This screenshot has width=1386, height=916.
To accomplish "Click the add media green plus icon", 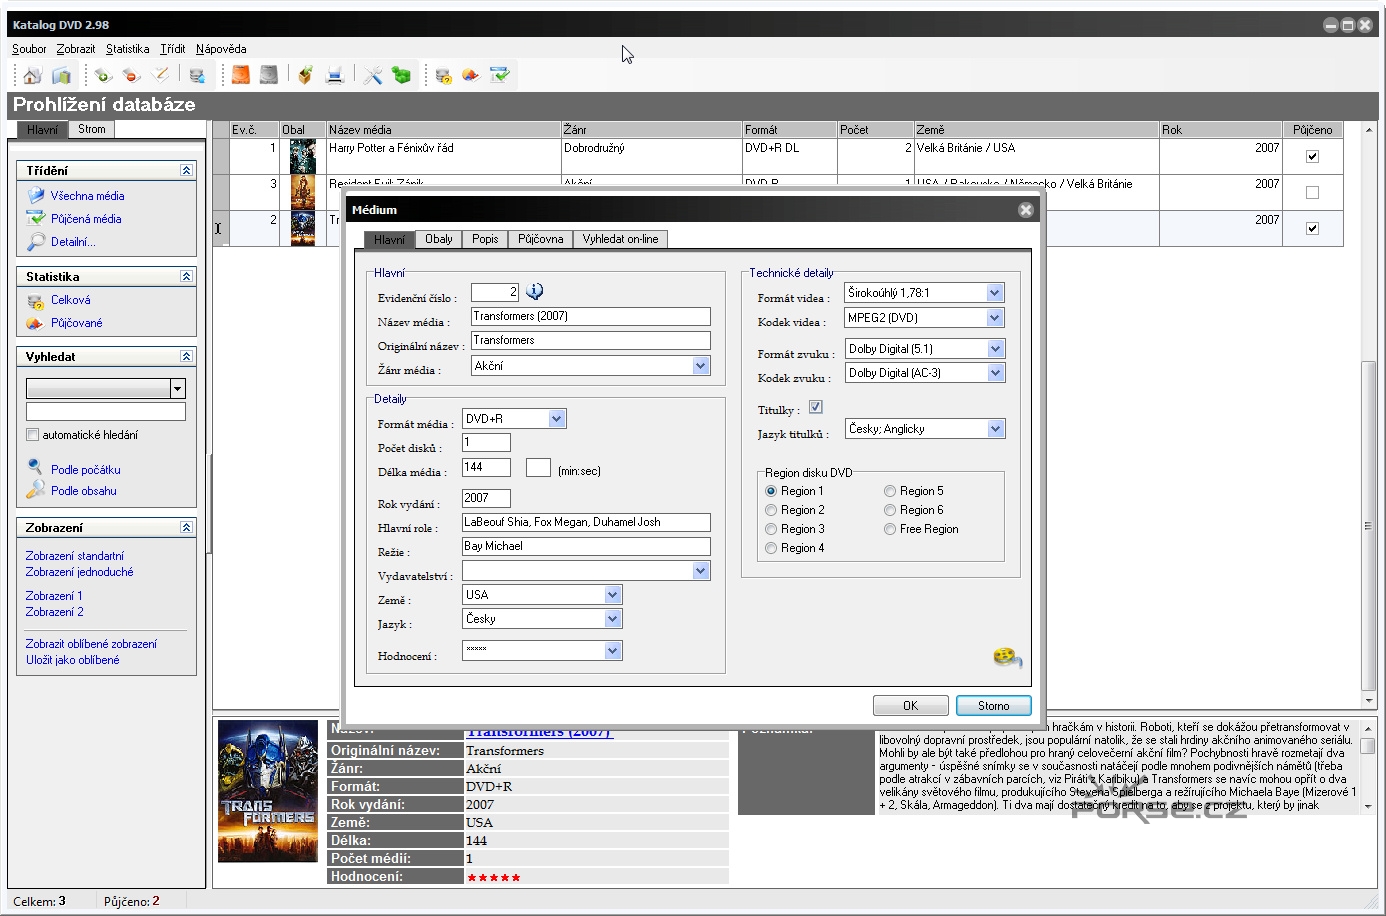I will click(103, 75).
